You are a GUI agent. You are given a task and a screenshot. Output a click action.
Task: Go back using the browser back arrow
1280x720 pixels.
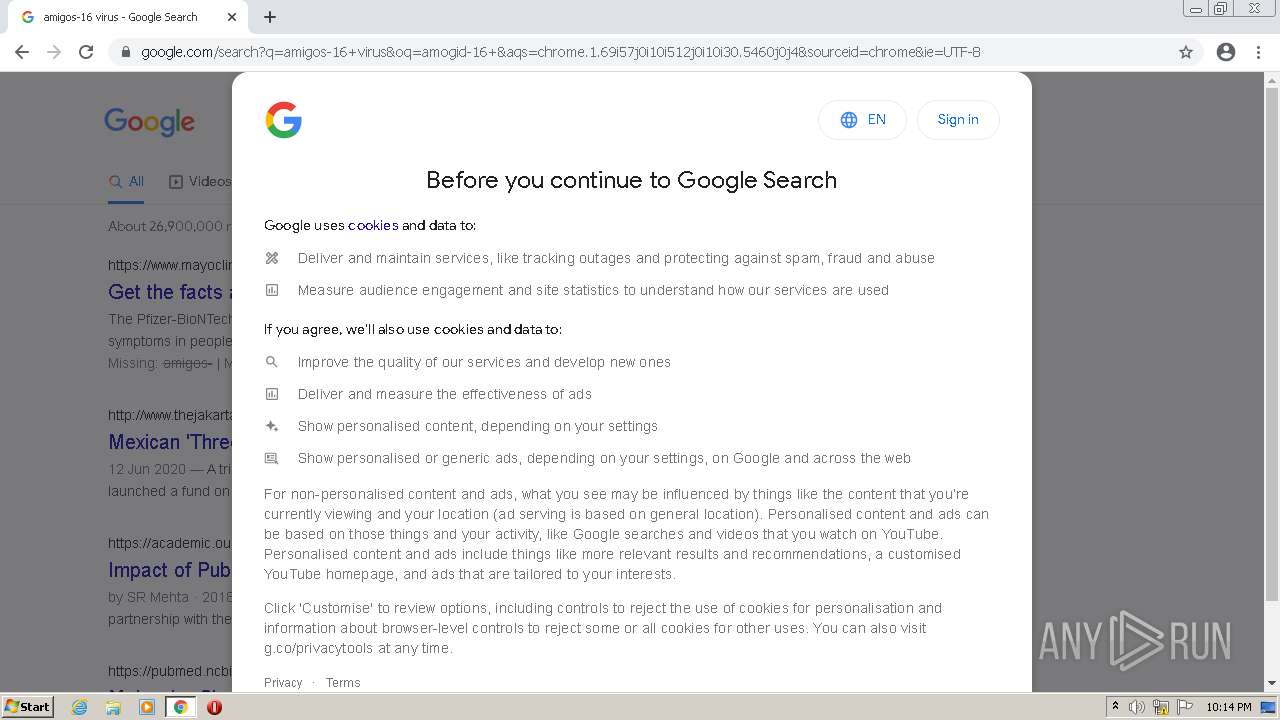[22, 52]
